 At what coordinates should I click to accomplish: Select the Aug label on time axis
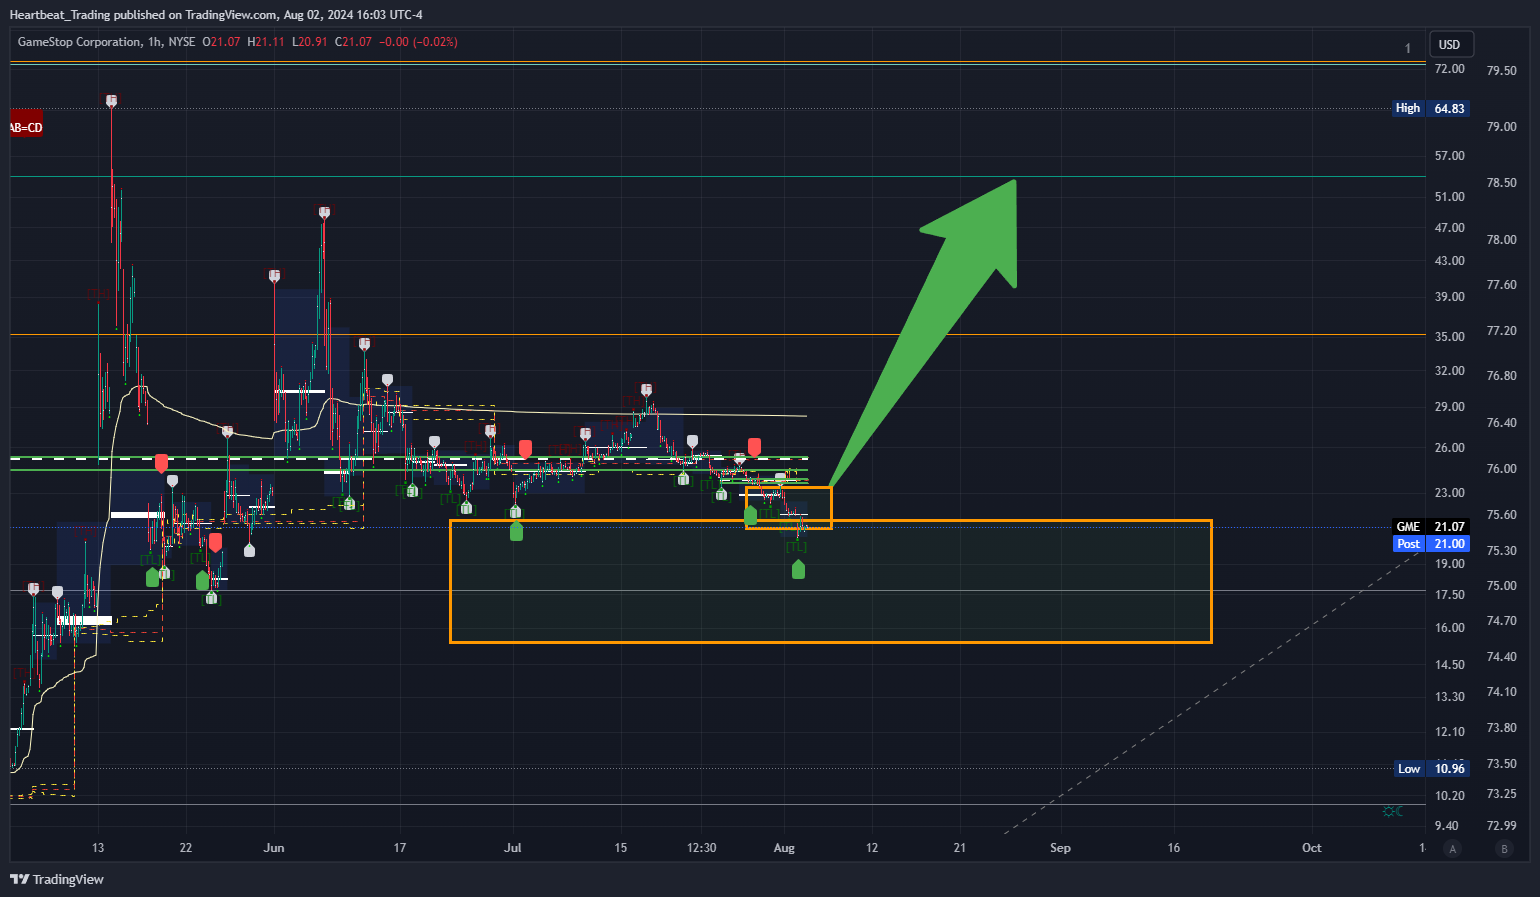784,848
